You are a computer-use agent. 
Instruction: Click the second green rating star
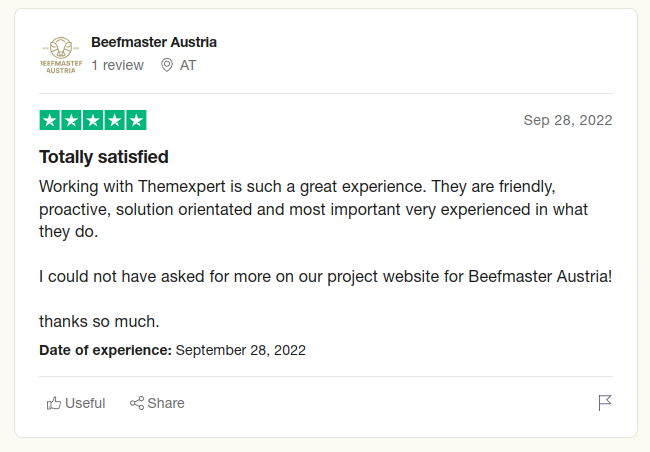tap(71, 120)
